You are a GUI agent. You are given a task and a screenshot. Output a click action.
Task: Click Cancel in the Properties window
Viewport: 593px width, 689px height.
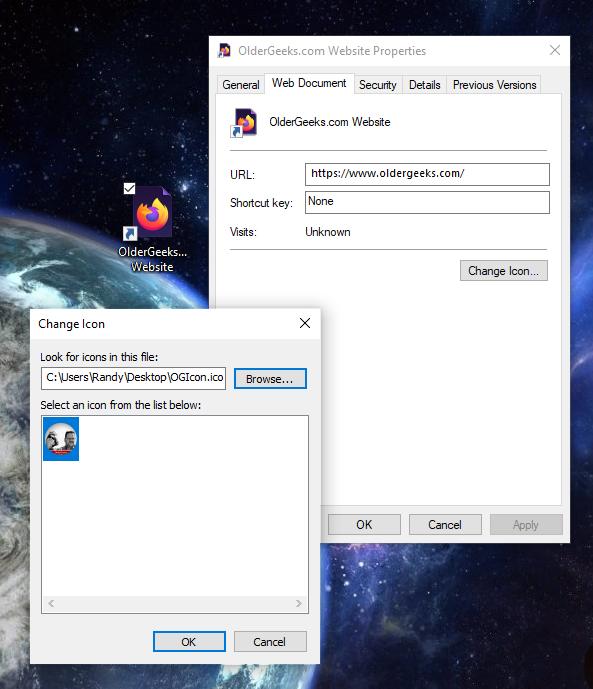(x=445, y=525)
